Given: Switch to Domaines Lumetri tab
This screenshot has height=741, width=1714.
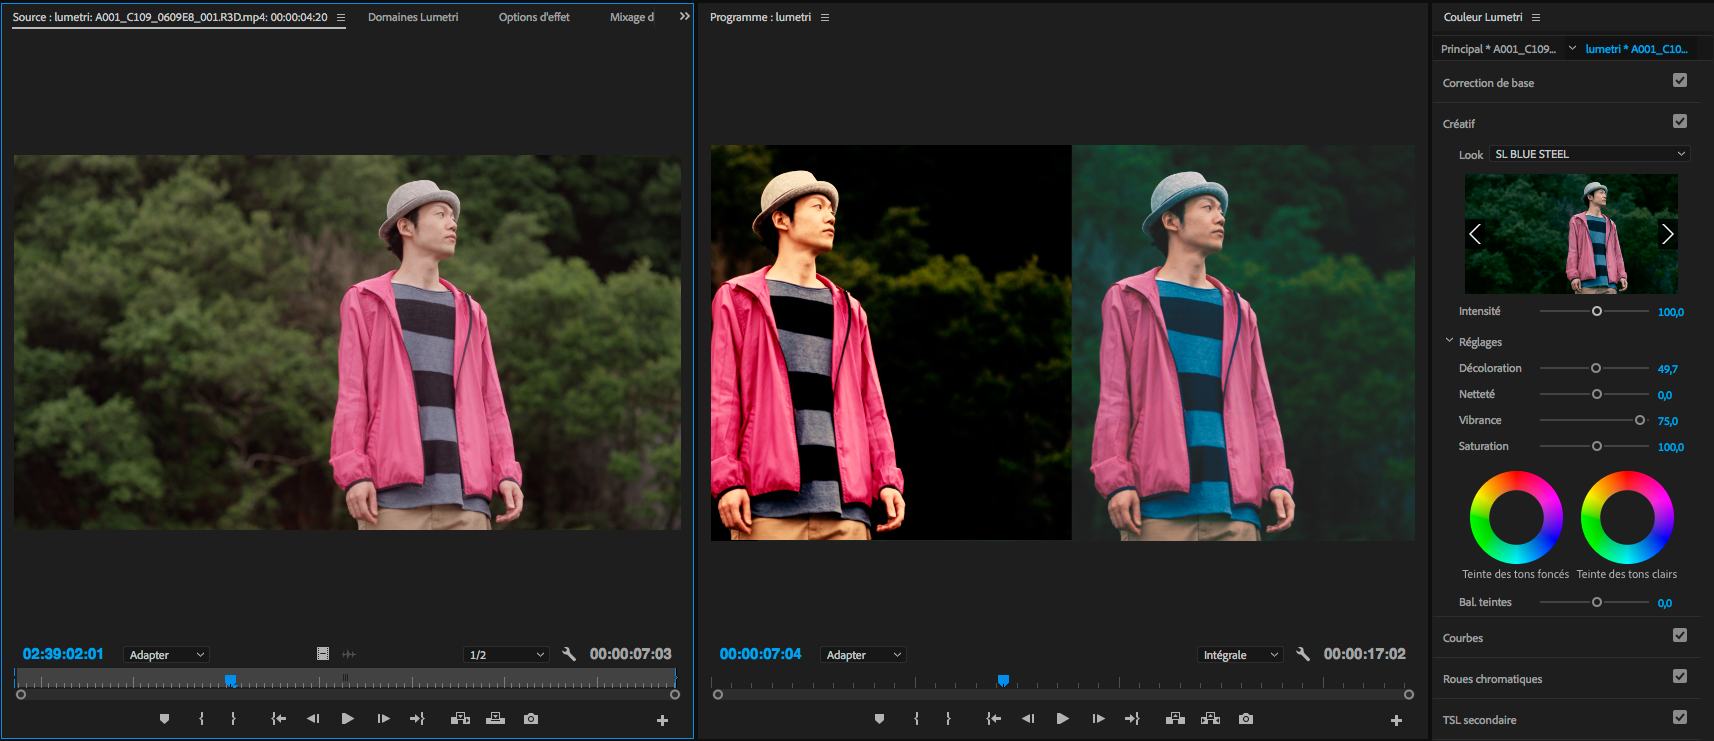Looking at the screenshot, I should tap(413, 17).
